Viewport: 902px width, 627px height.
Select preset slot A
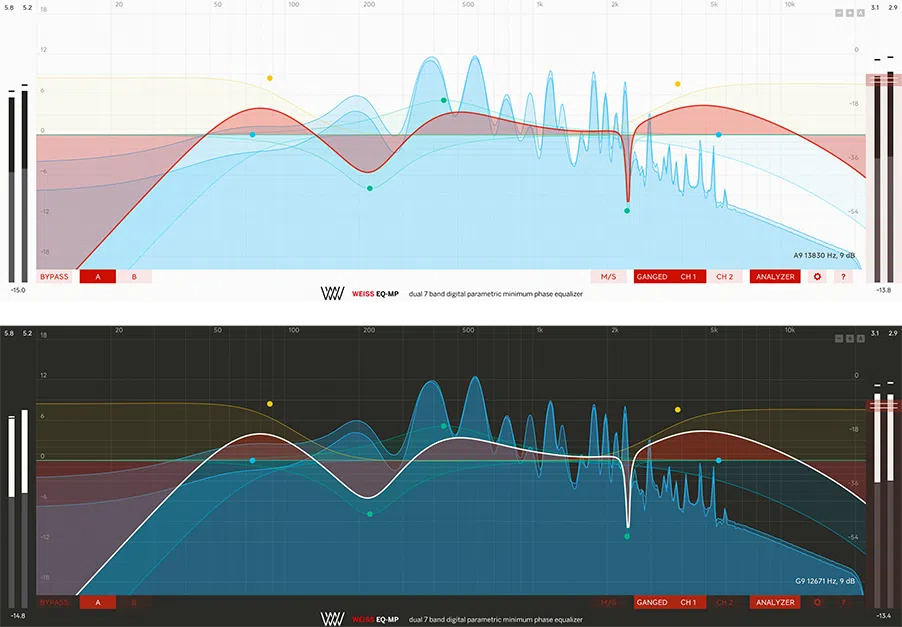(97, 276)
